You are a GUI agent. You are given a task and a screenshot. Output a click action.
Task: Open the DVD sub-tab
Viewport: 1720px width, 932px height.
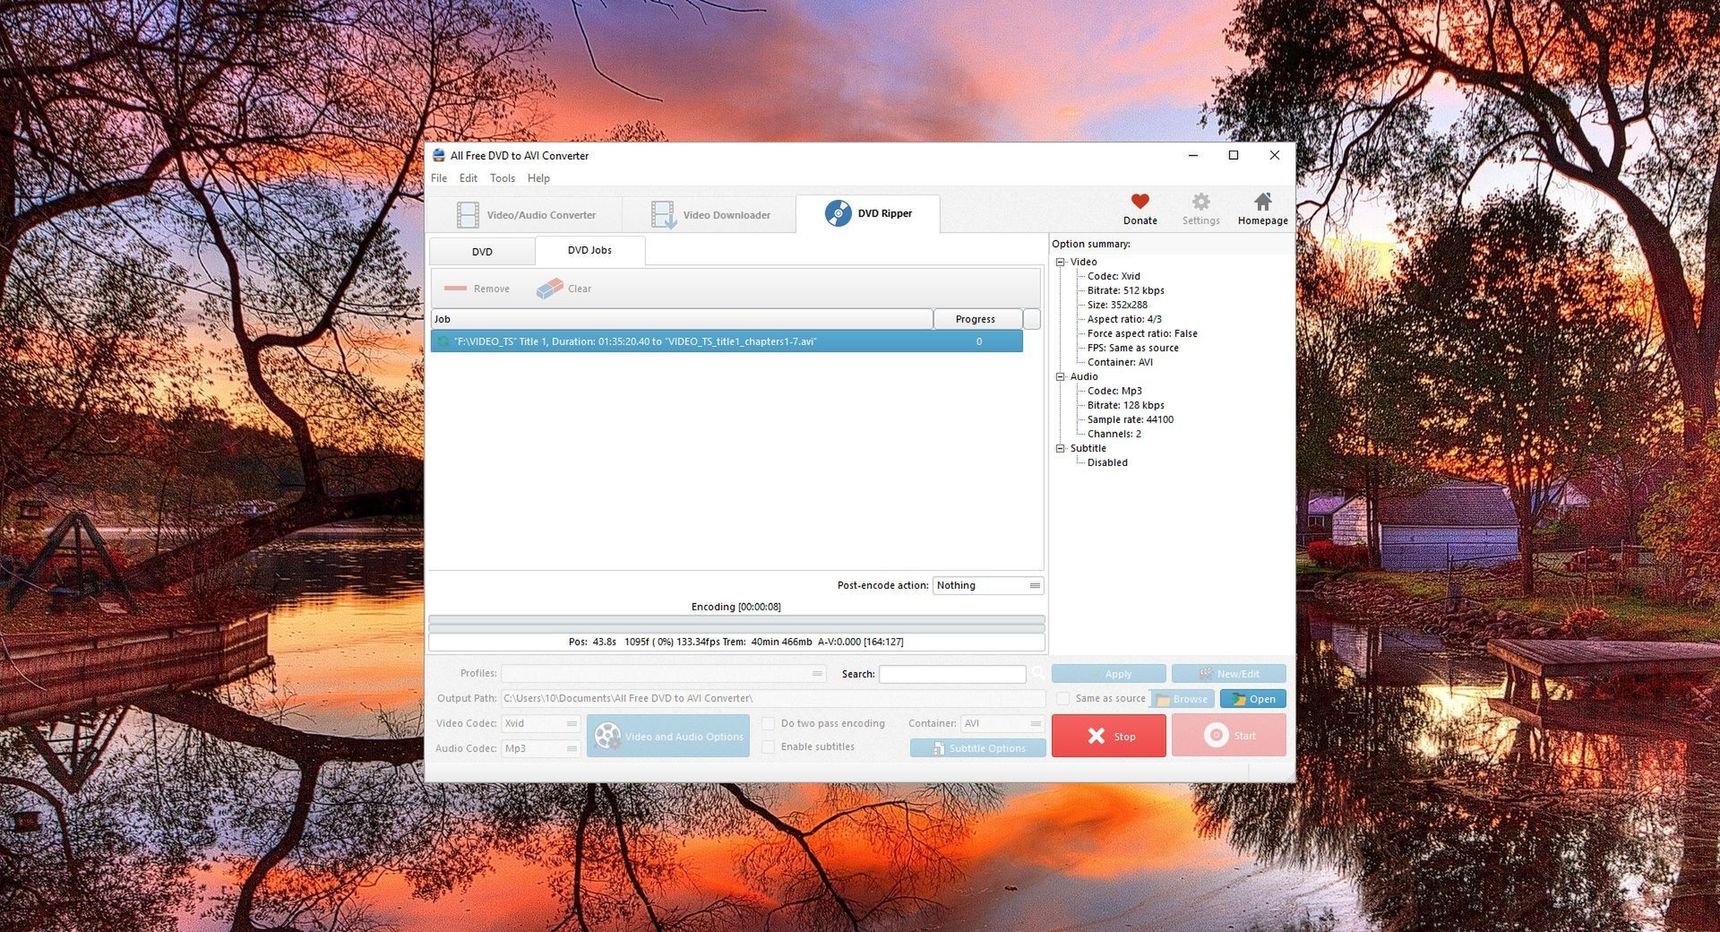click(x=482, y=252)
